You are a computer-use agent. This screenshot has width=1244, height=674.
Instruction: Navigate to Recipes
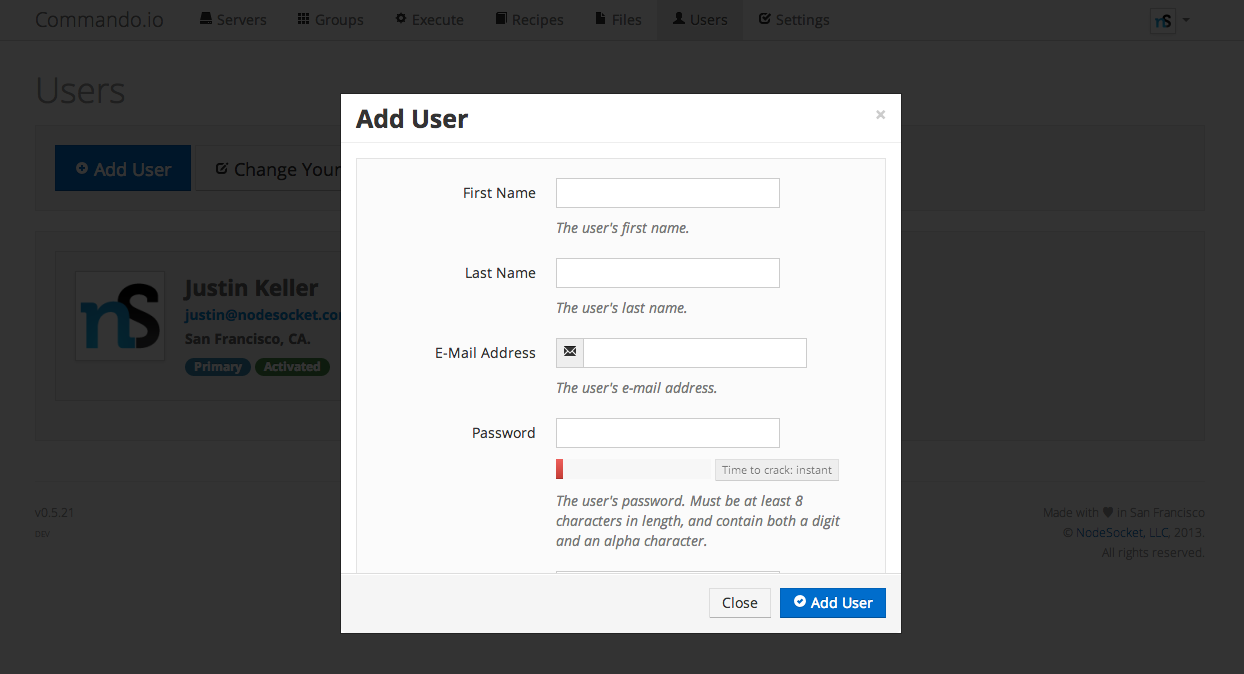tap(529, 20)
